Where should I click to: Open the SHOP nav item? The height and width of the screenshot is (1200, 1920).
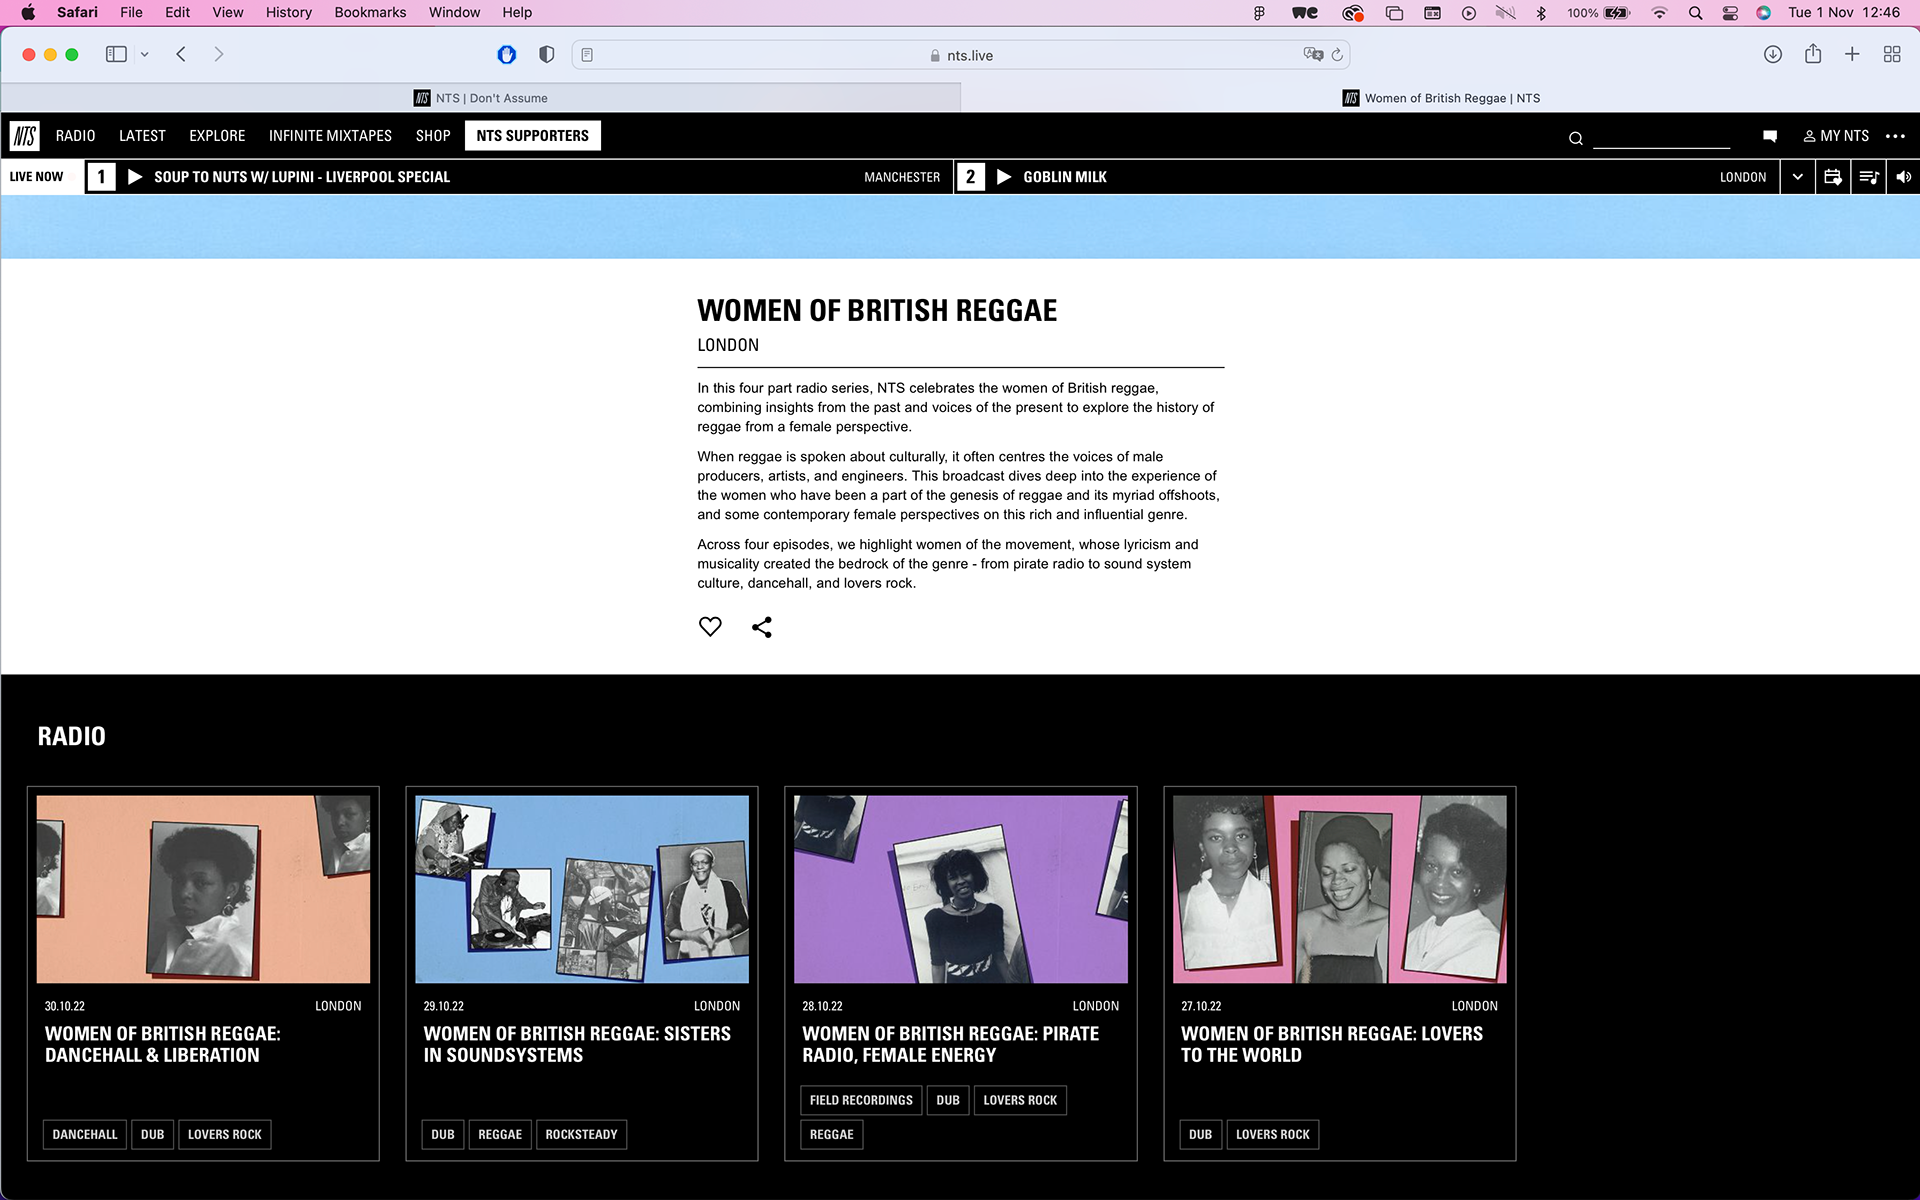tap(433, 136)
